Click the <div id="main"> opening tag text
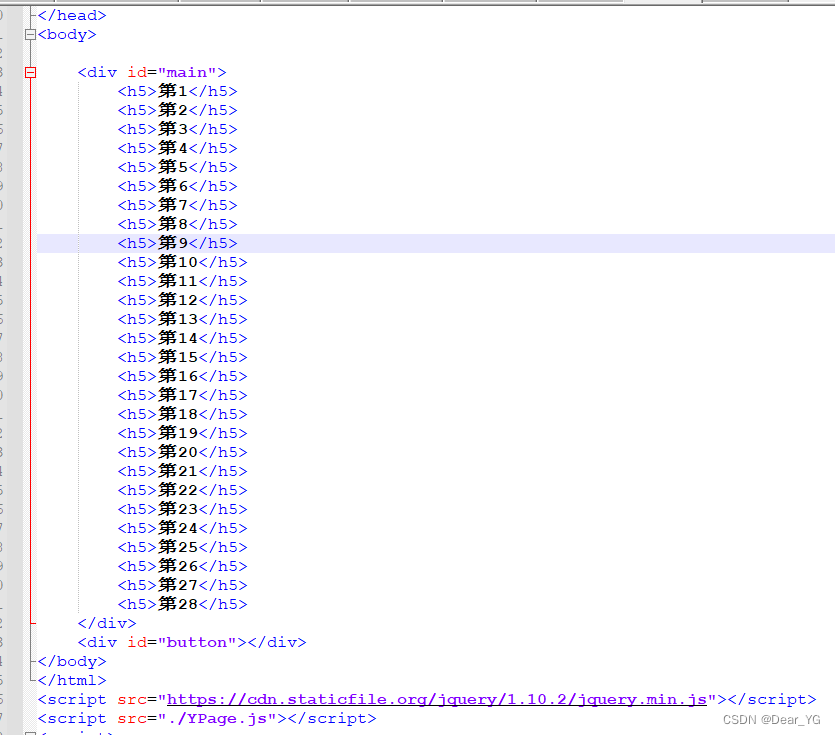This screenshot has width=835, height=735. click(152, 72)
